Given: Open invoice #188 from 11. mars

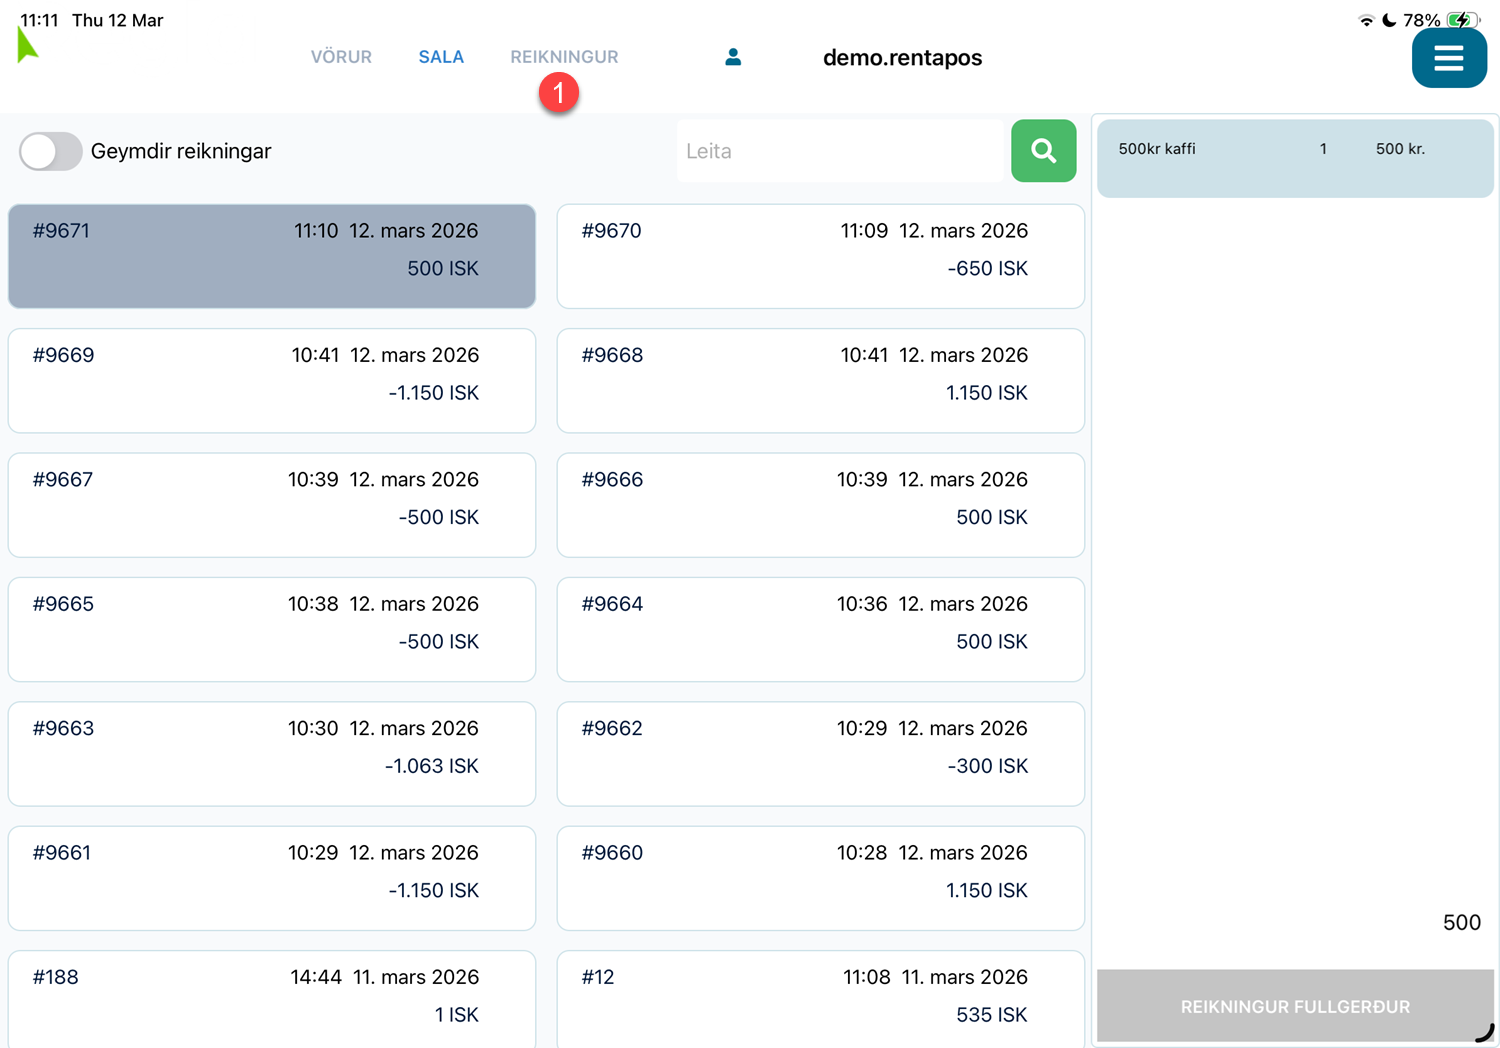Looking at the screenshot, I should point(272,997).
